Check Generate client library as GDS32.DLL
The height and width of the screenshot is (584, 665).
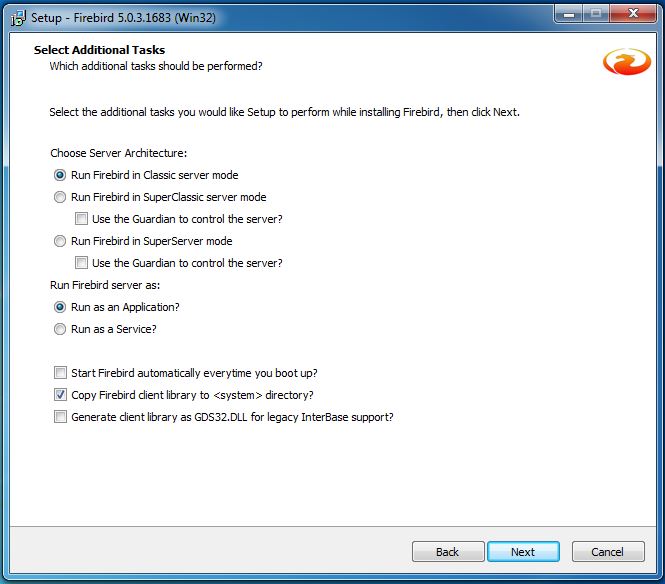click(x=61, y=417)
